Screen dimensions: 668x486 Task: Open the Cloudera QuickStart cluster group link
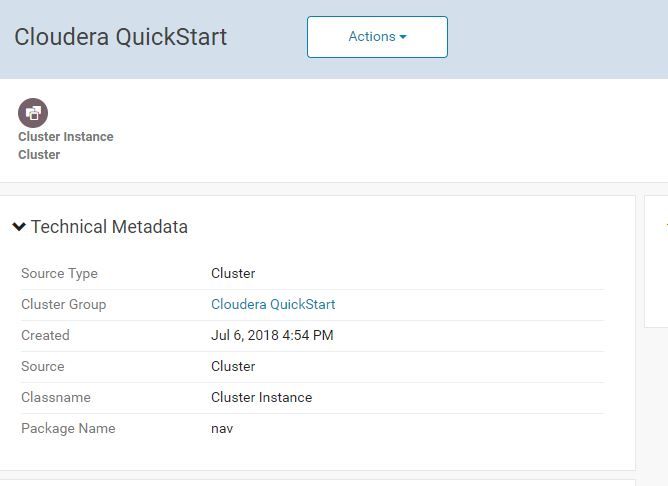[272, 304]
